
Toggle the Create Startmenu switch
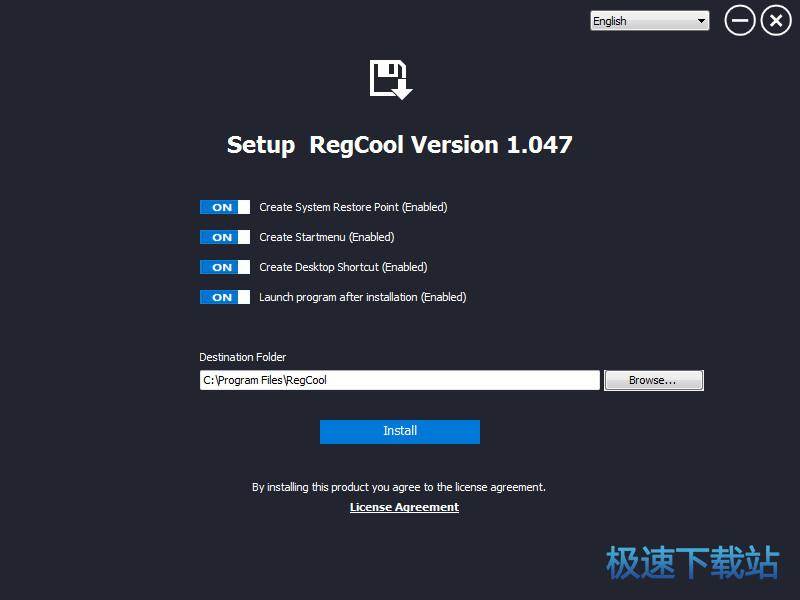coord(225,237)
